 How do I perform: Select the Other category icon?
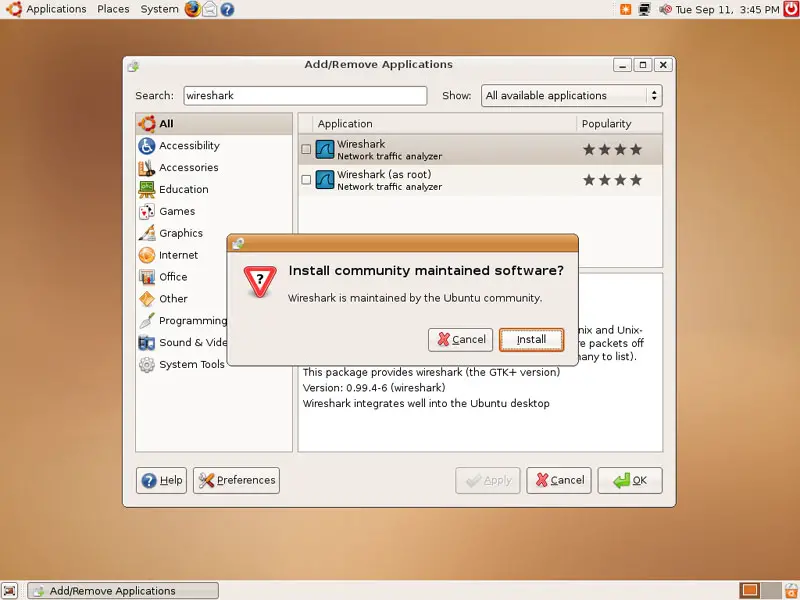point(147,299)
